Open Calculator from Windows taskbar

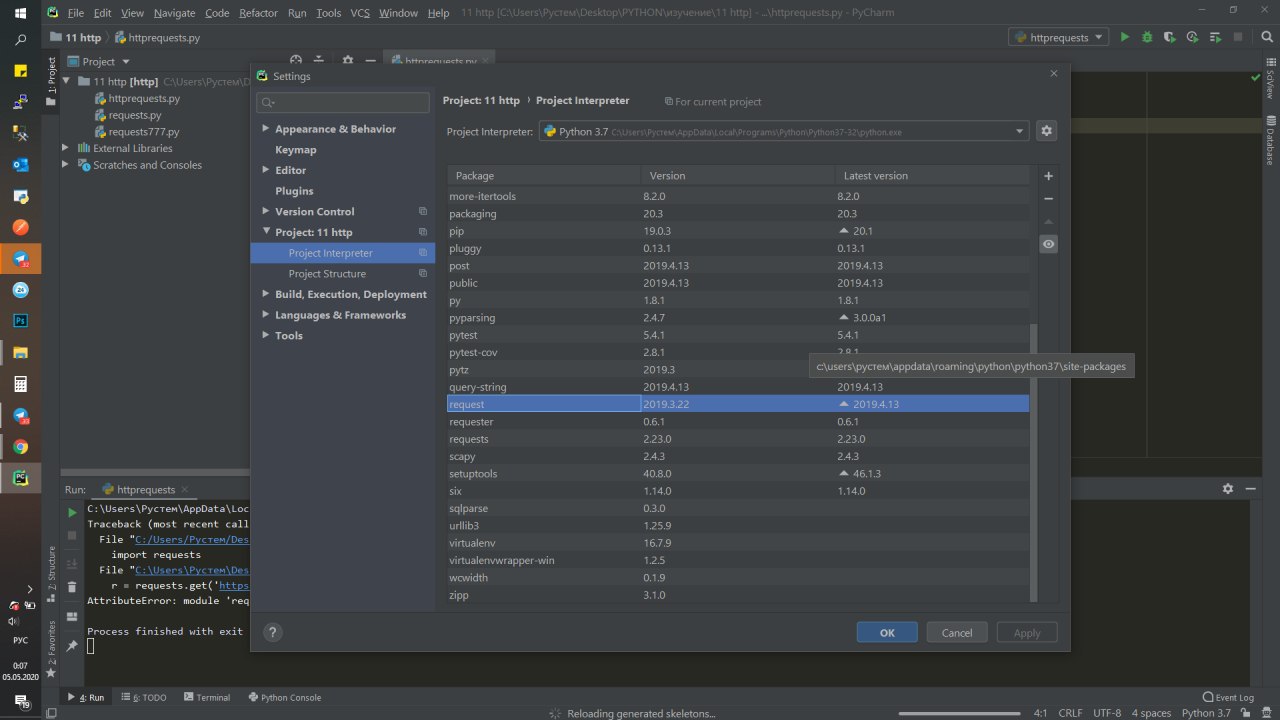pos(20,384)
